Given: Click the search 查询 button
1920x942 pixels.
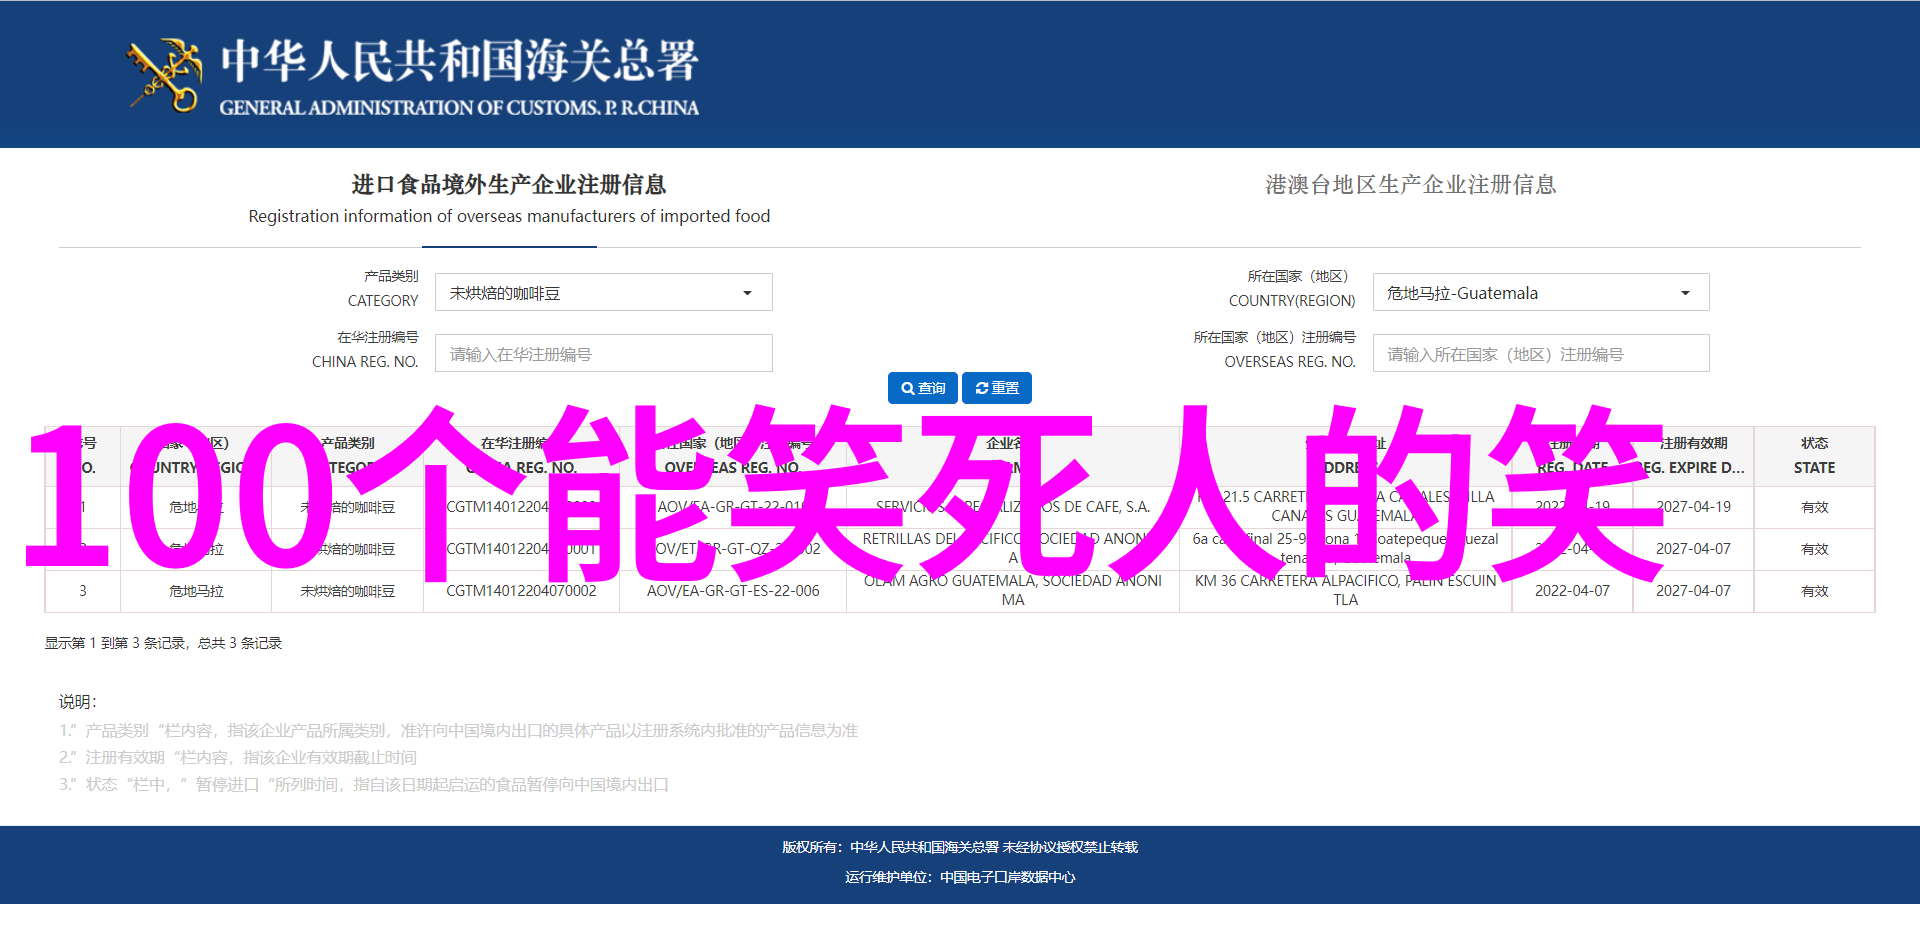Looking at the screenshot, I should click(x=922, y=388).
